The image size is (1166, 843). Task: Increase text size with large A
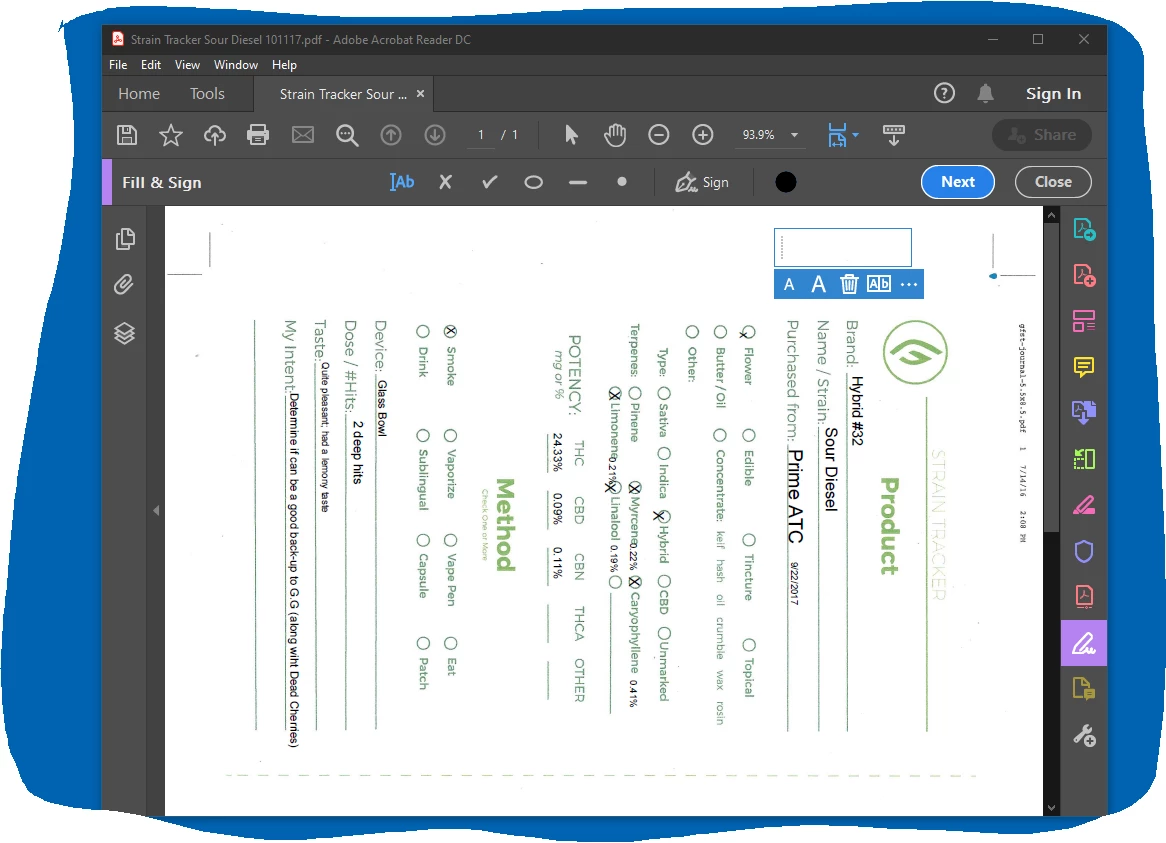(x=818, y=285)
